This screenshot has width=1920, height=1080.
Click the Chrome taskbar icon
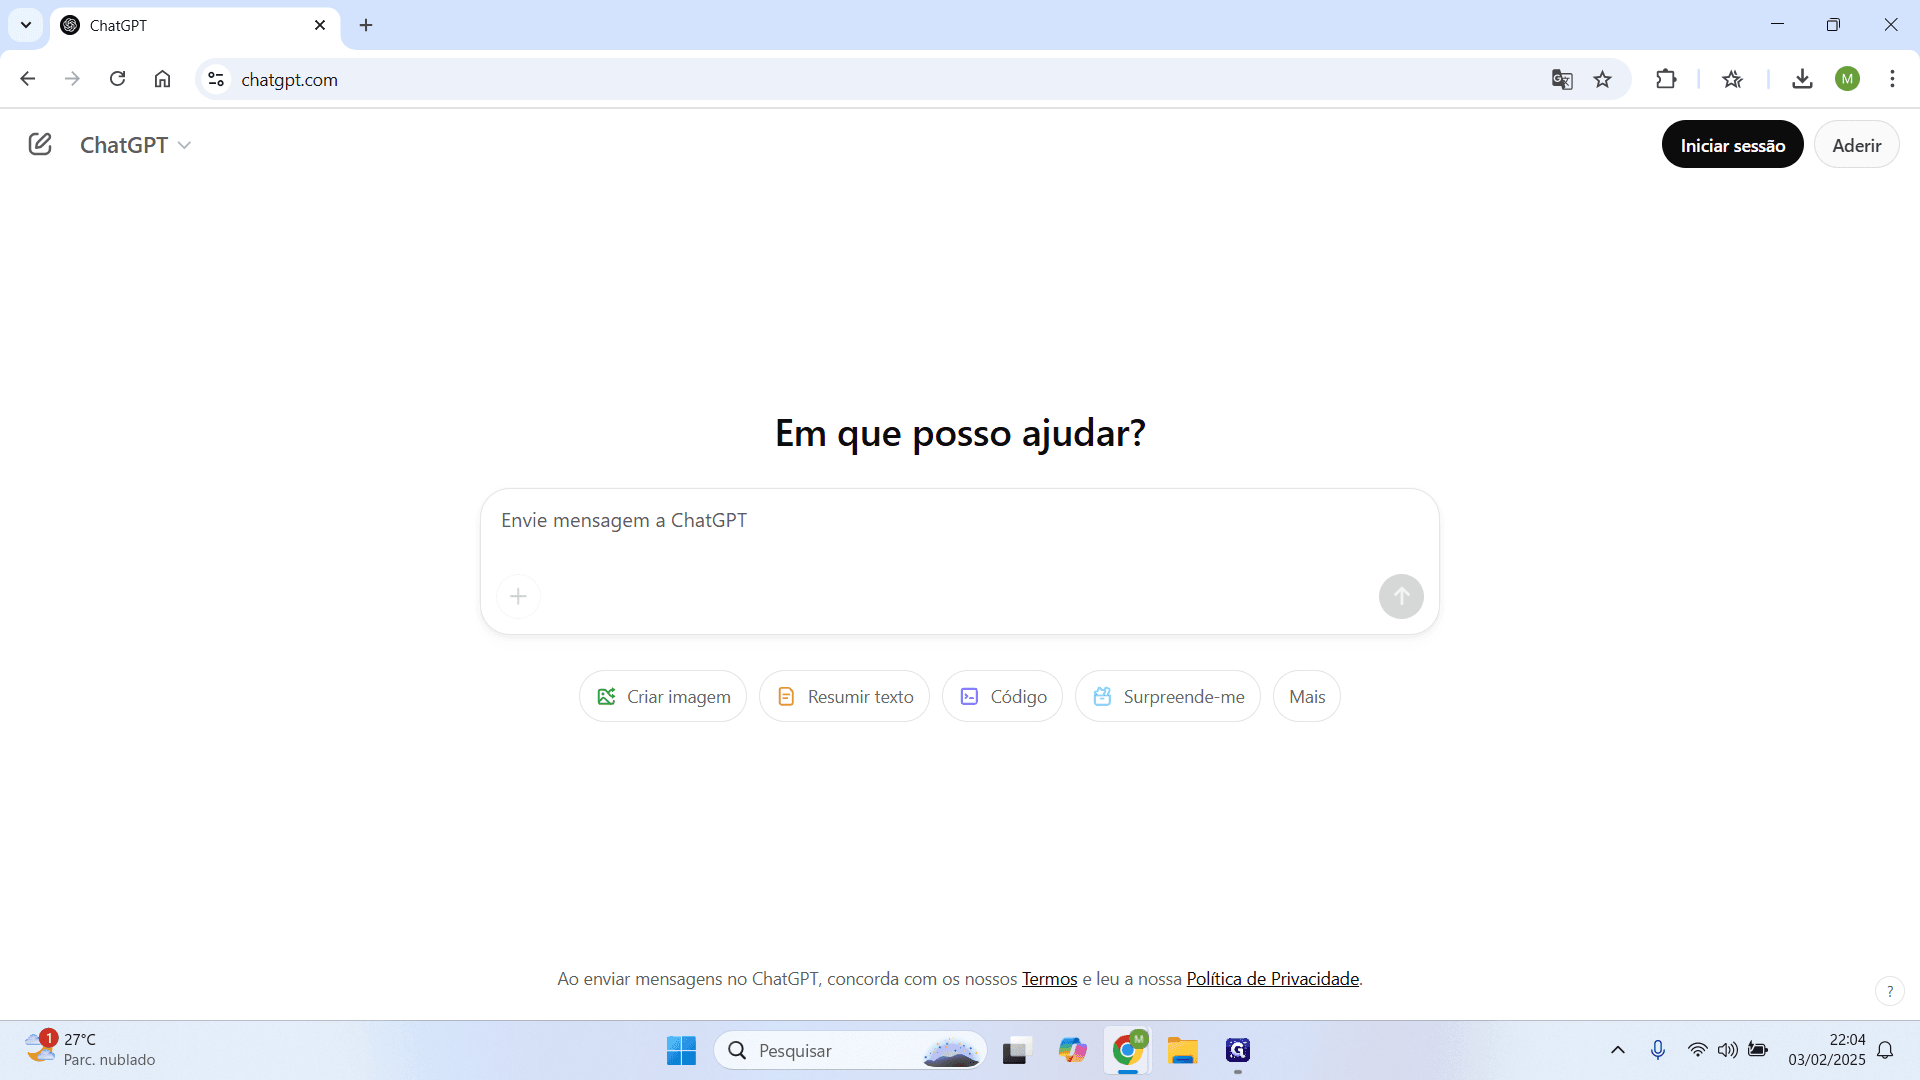(1127, 1051)
